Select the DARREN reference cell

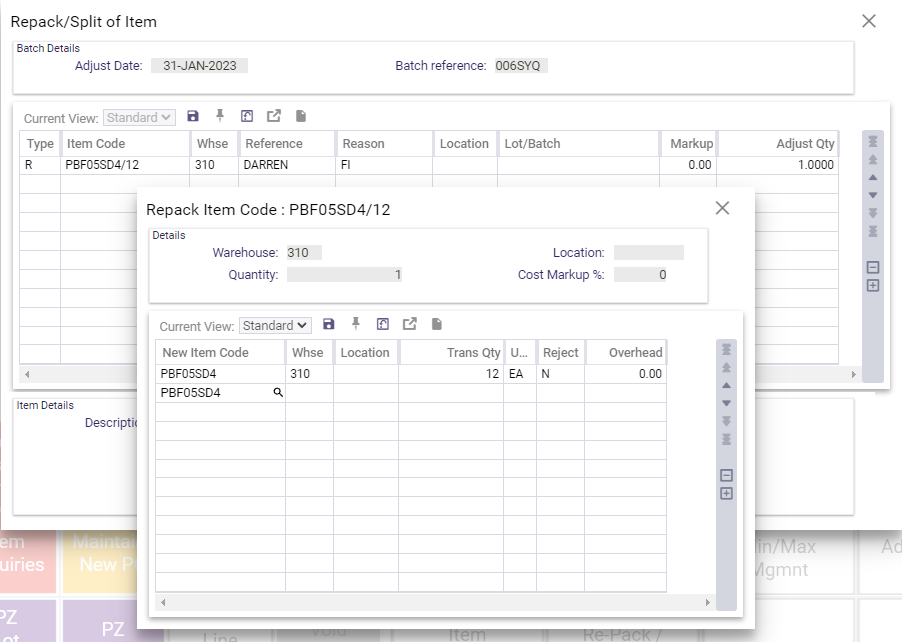286,165
